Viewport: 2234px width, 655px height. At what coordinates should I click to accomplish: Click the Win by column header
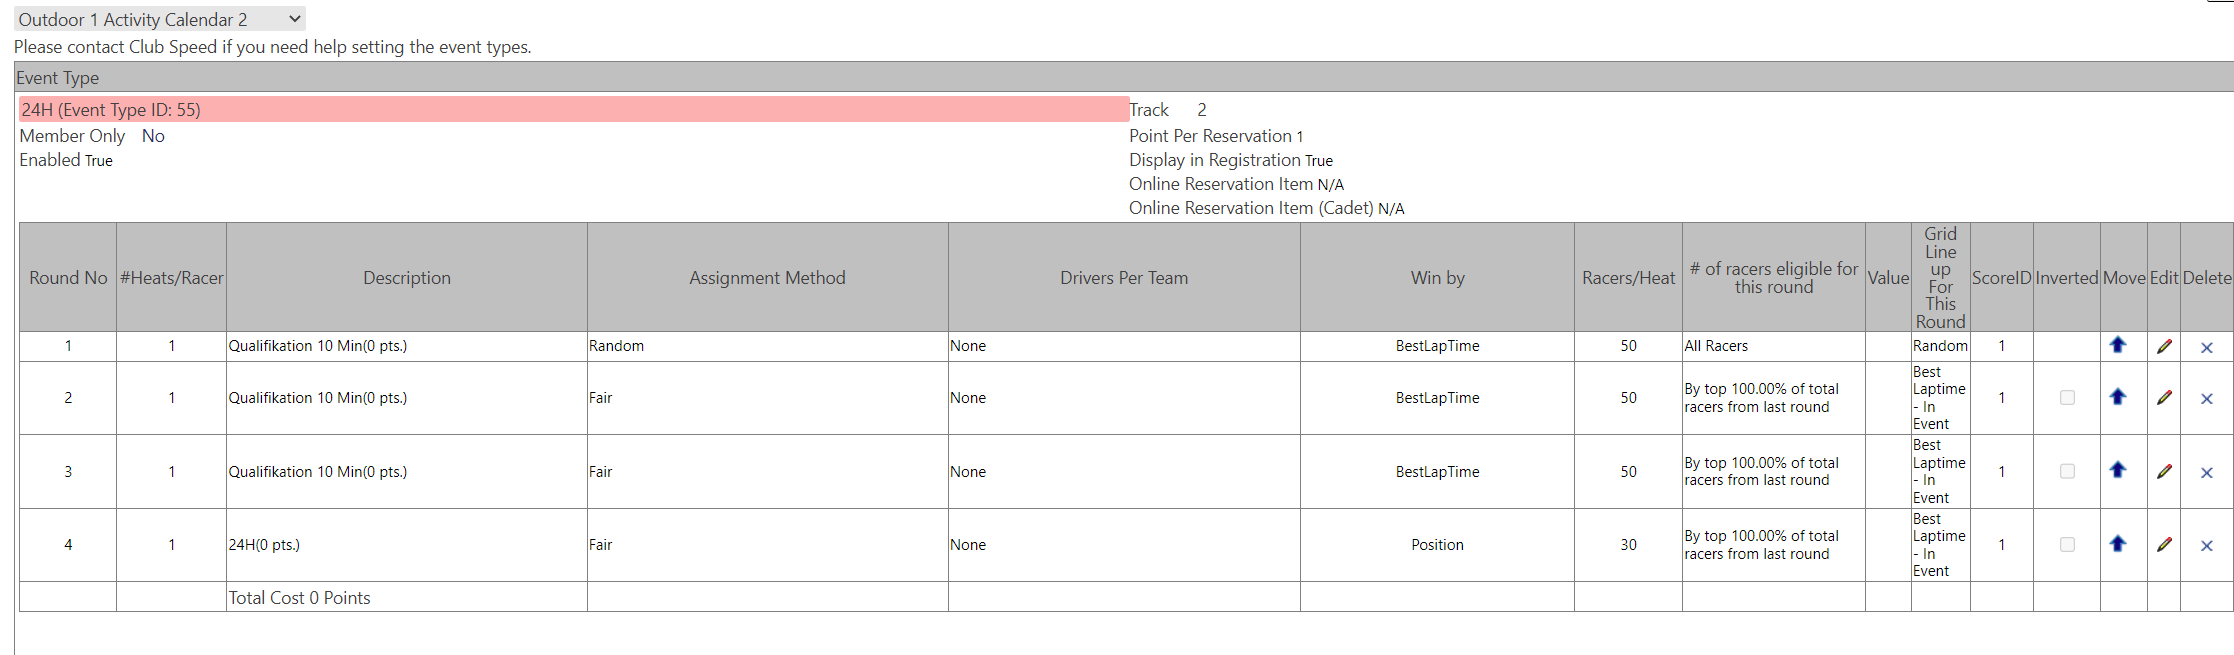pos(1437,278)
